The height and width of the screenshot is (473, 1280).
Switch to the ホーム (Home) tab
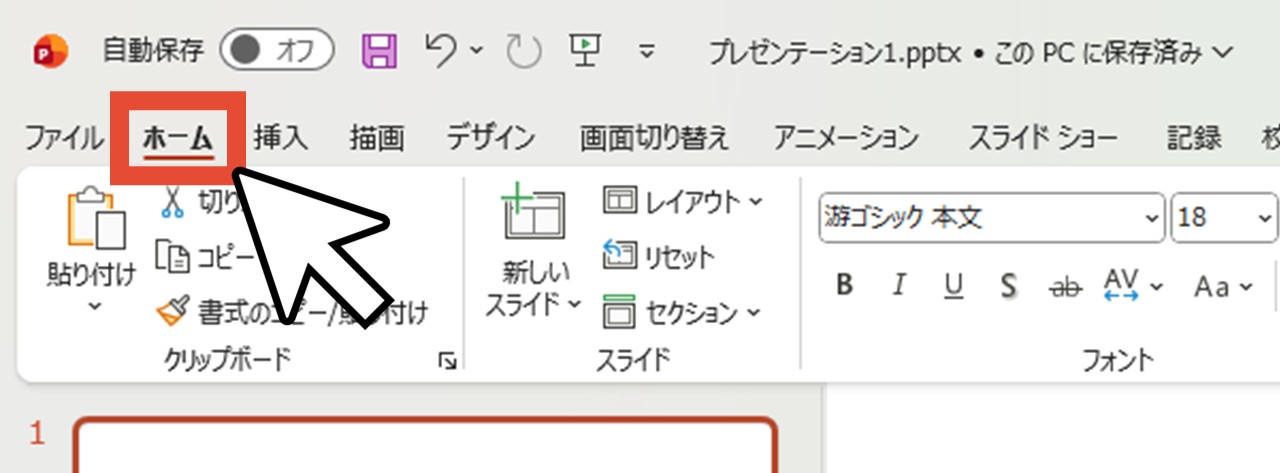(177, 137)
